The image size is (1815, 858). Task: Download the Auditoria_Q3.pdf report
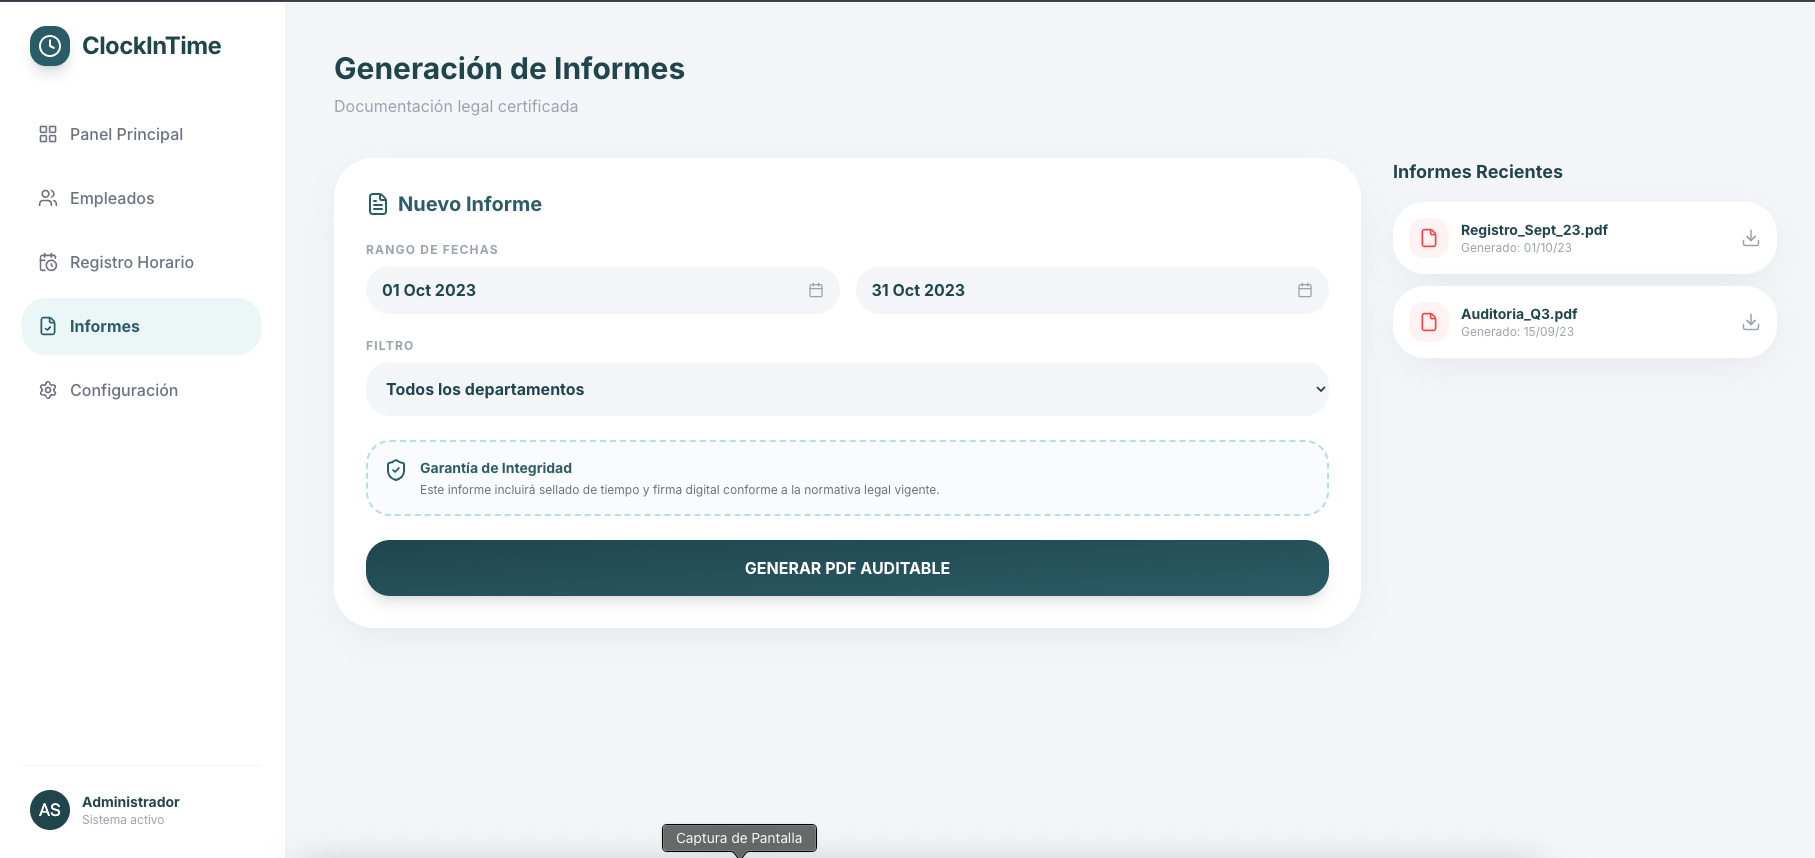pos(1750,322)
